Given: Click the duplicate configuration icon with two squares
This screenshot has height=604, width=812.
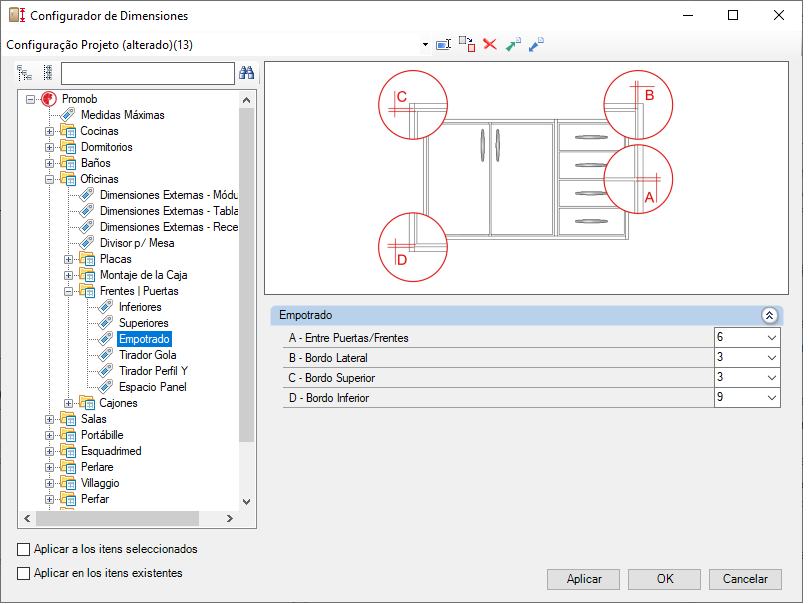Looking at the screenshot, I should coord(467,45).
